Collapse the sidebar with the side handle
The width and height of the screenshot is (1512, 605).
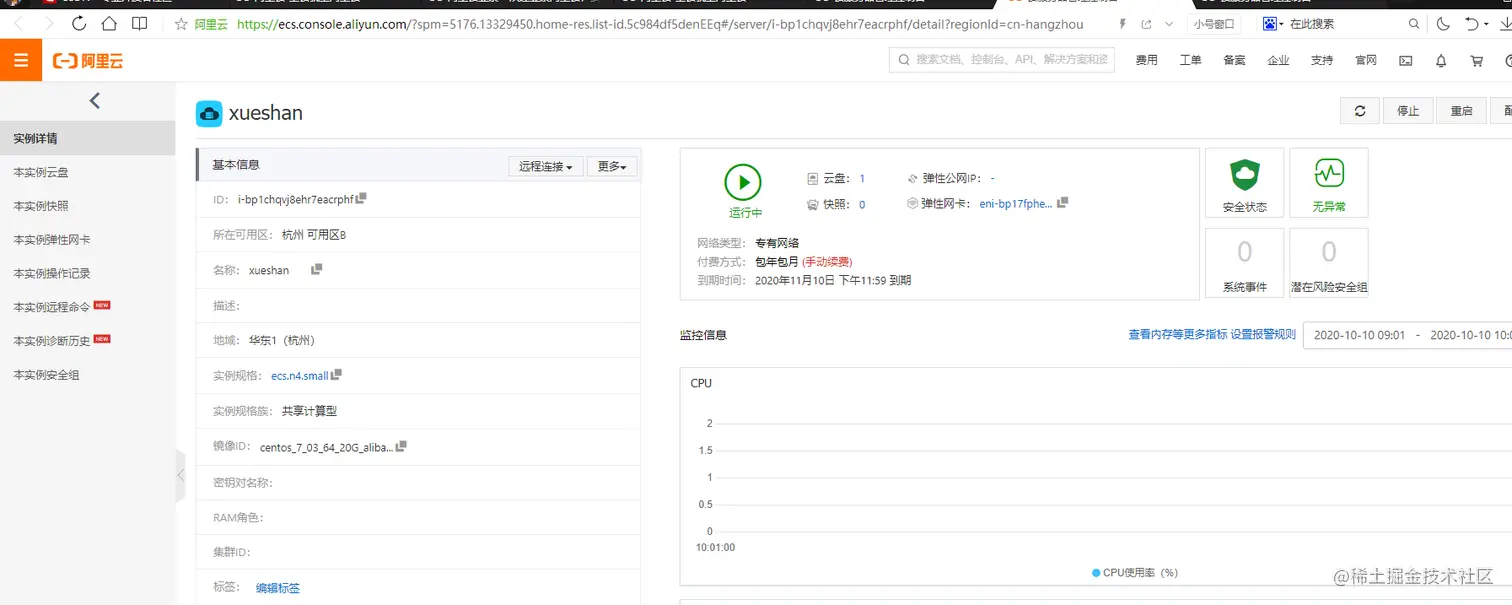(181, 476)
